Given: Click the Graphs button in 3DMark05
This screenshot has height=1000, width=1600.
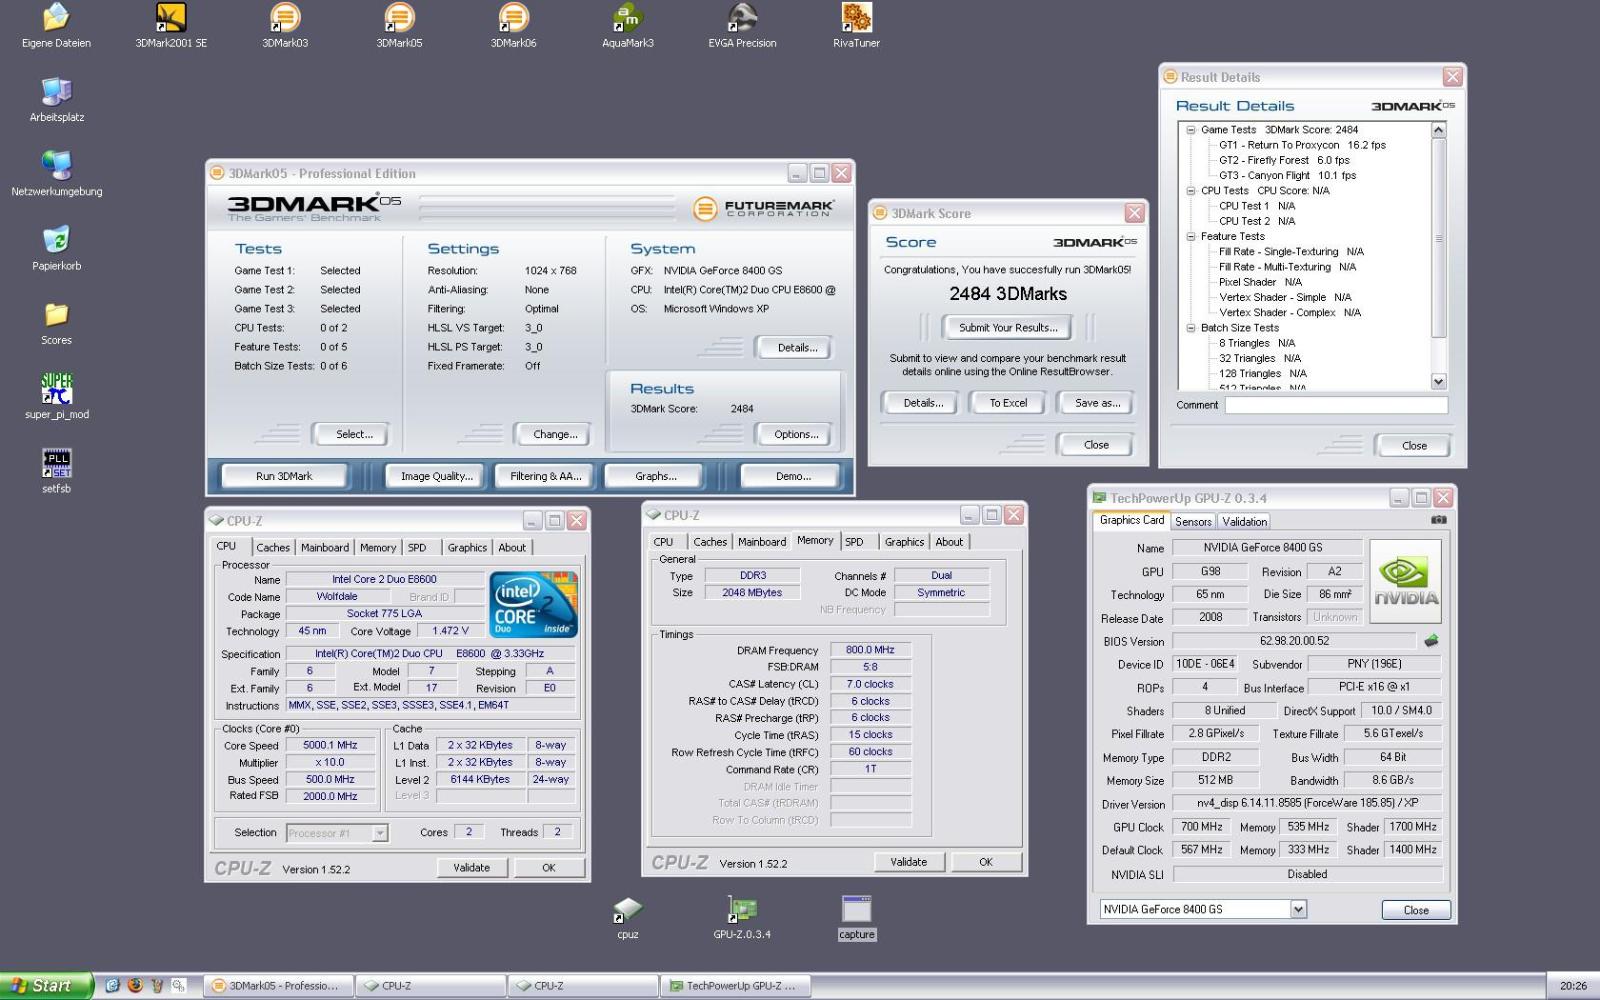Looking at the screenshot, I should pyautogui.click(x=655, y=476).
